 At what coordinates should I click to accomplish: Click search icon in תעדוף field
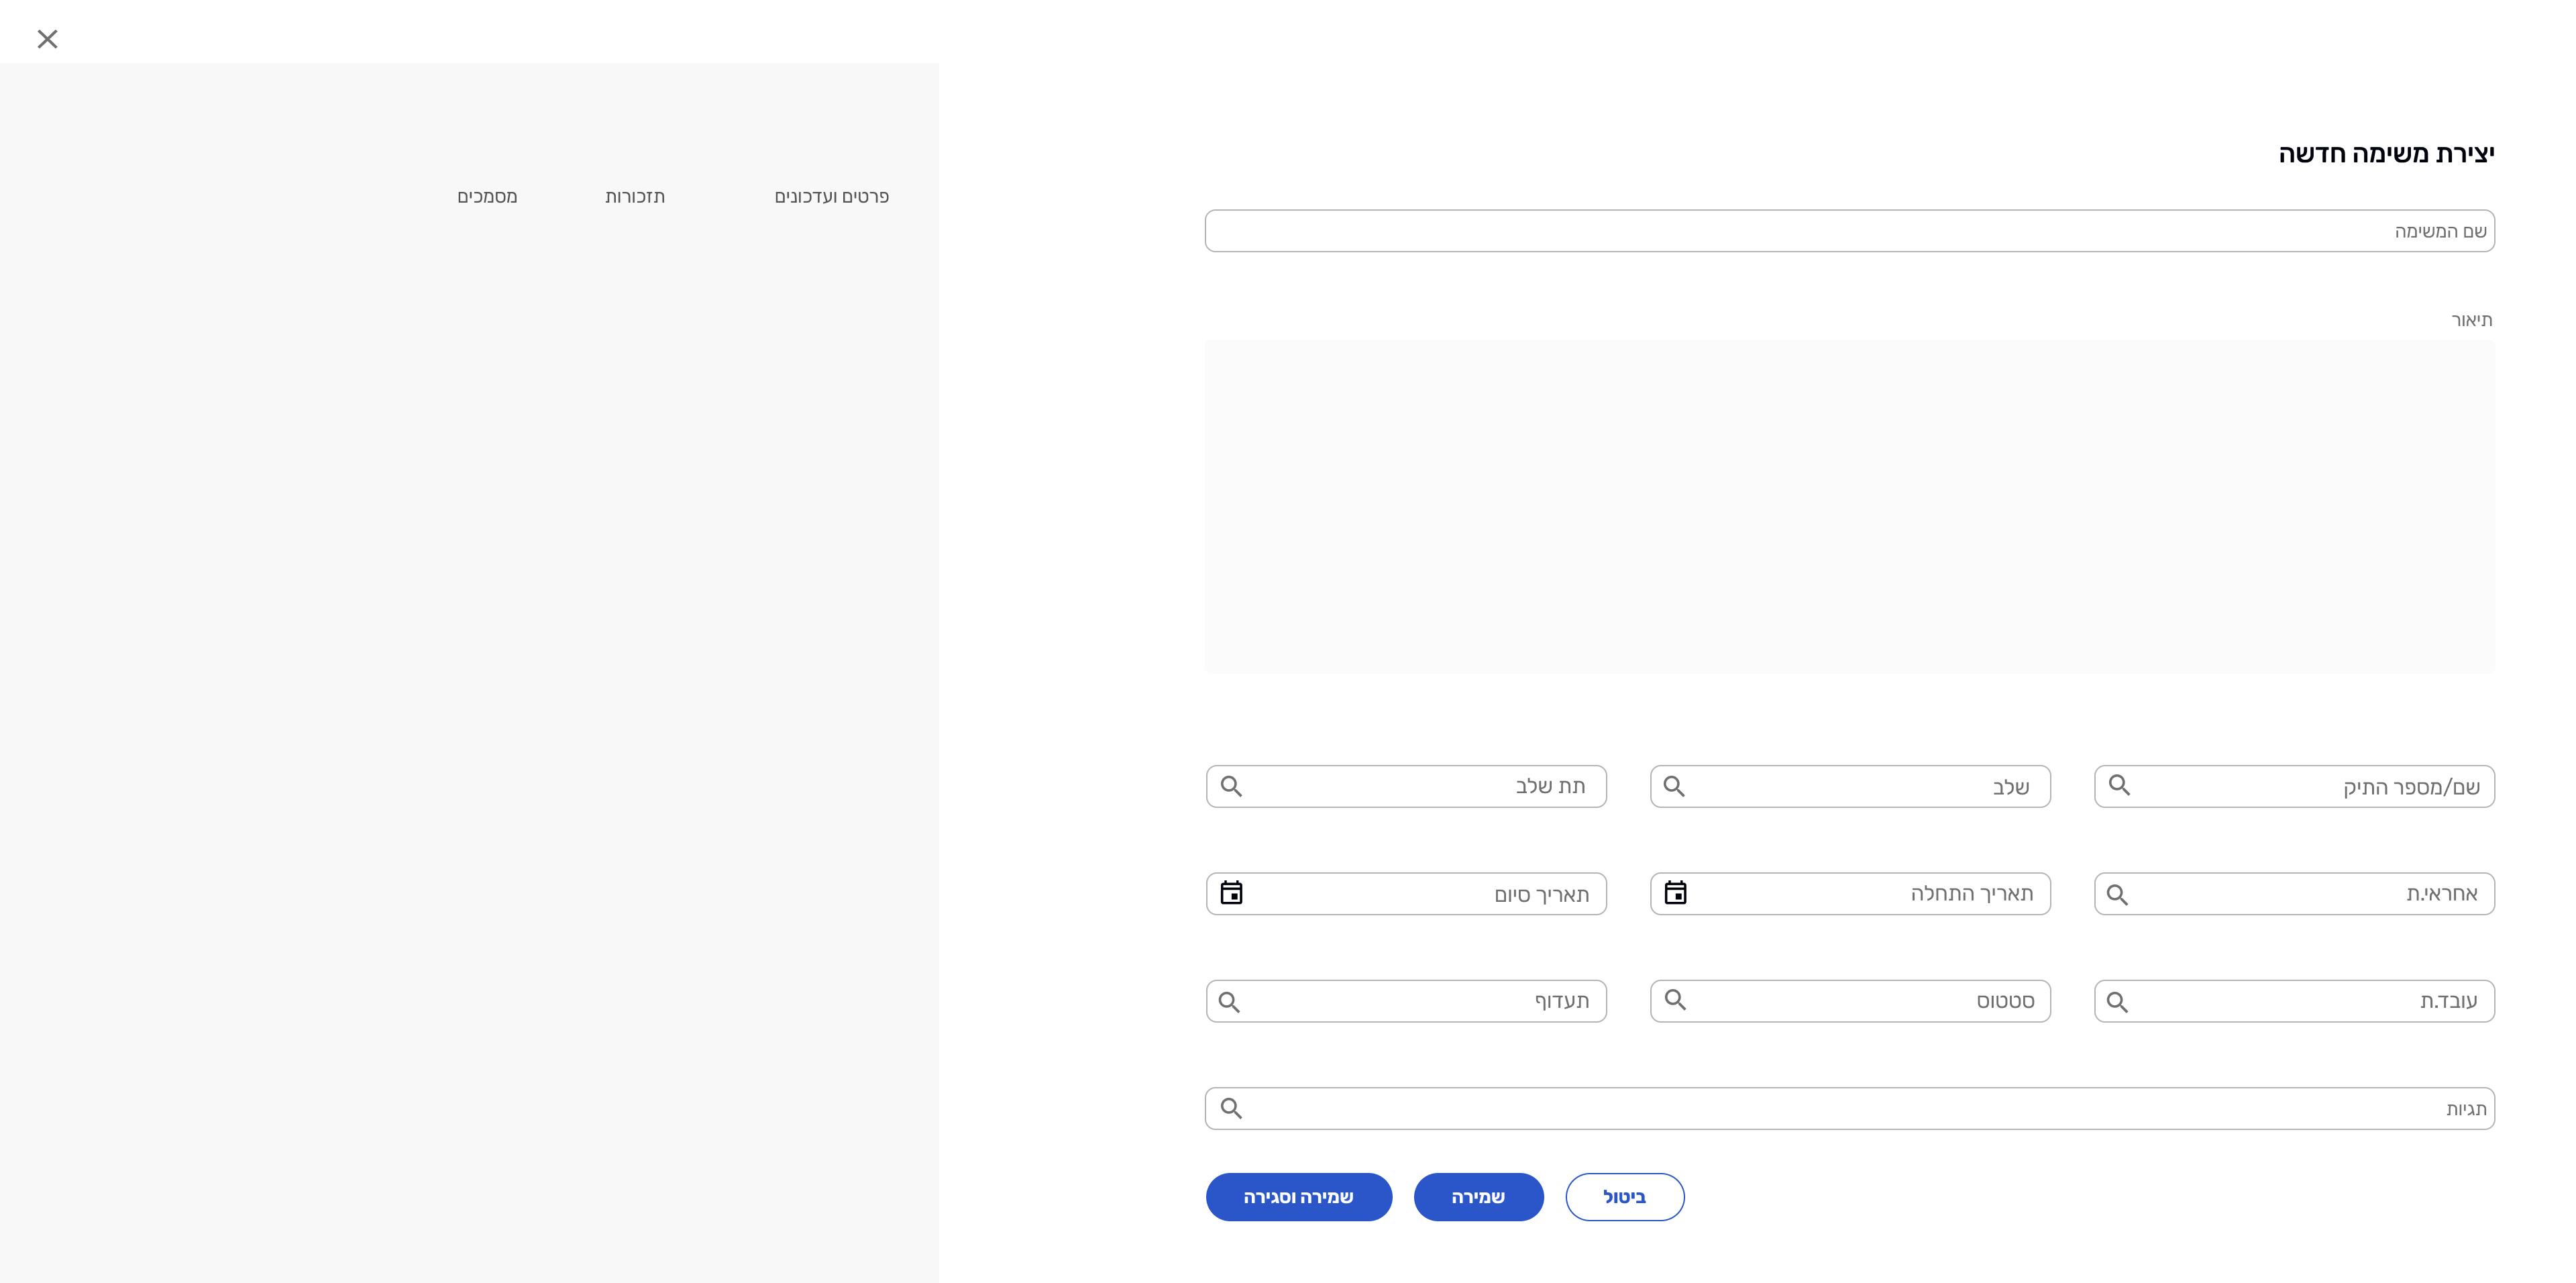pyautogui.click(x=1229, y=1002)
